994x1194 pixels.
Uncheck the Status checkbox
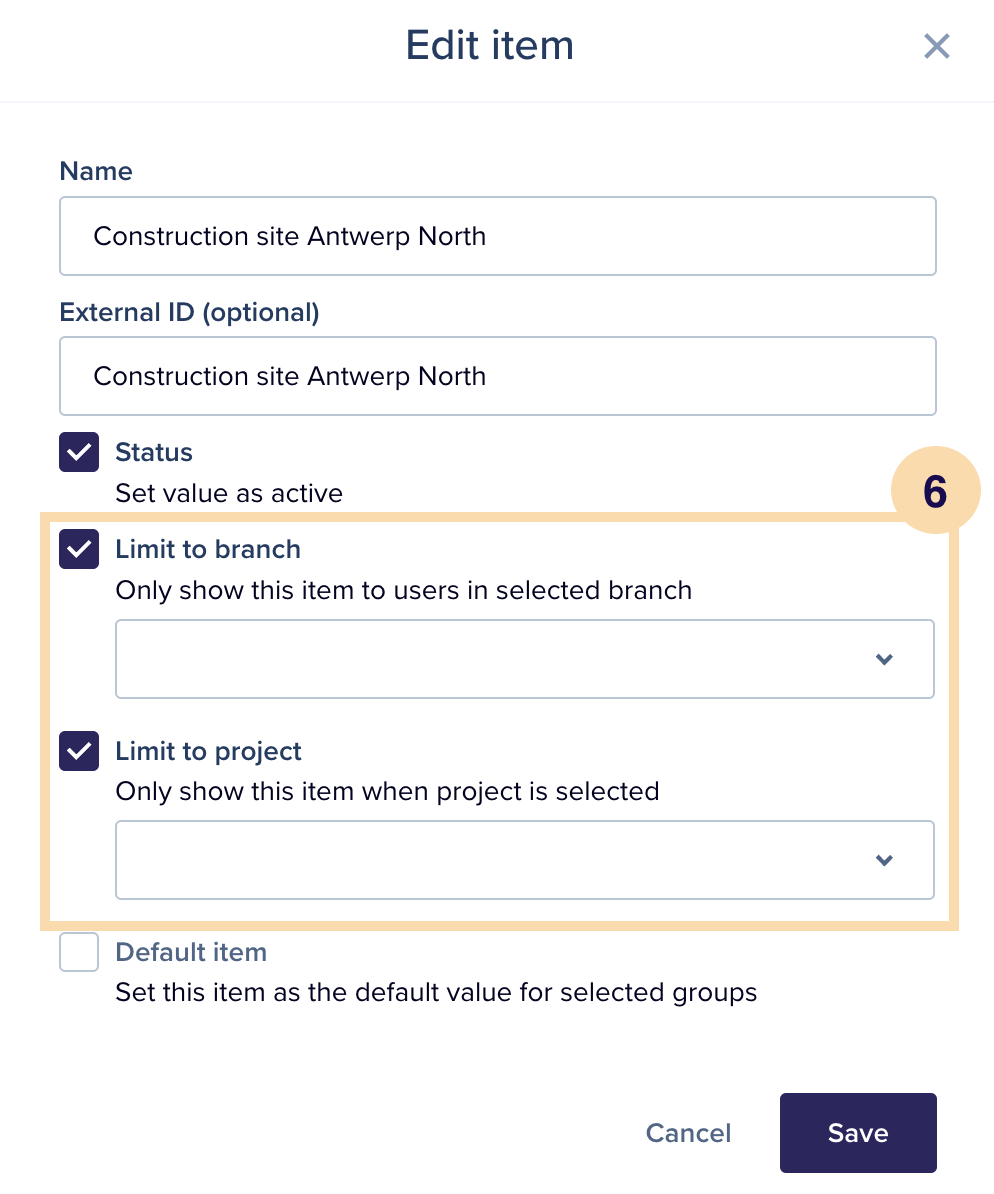[79, 452]
